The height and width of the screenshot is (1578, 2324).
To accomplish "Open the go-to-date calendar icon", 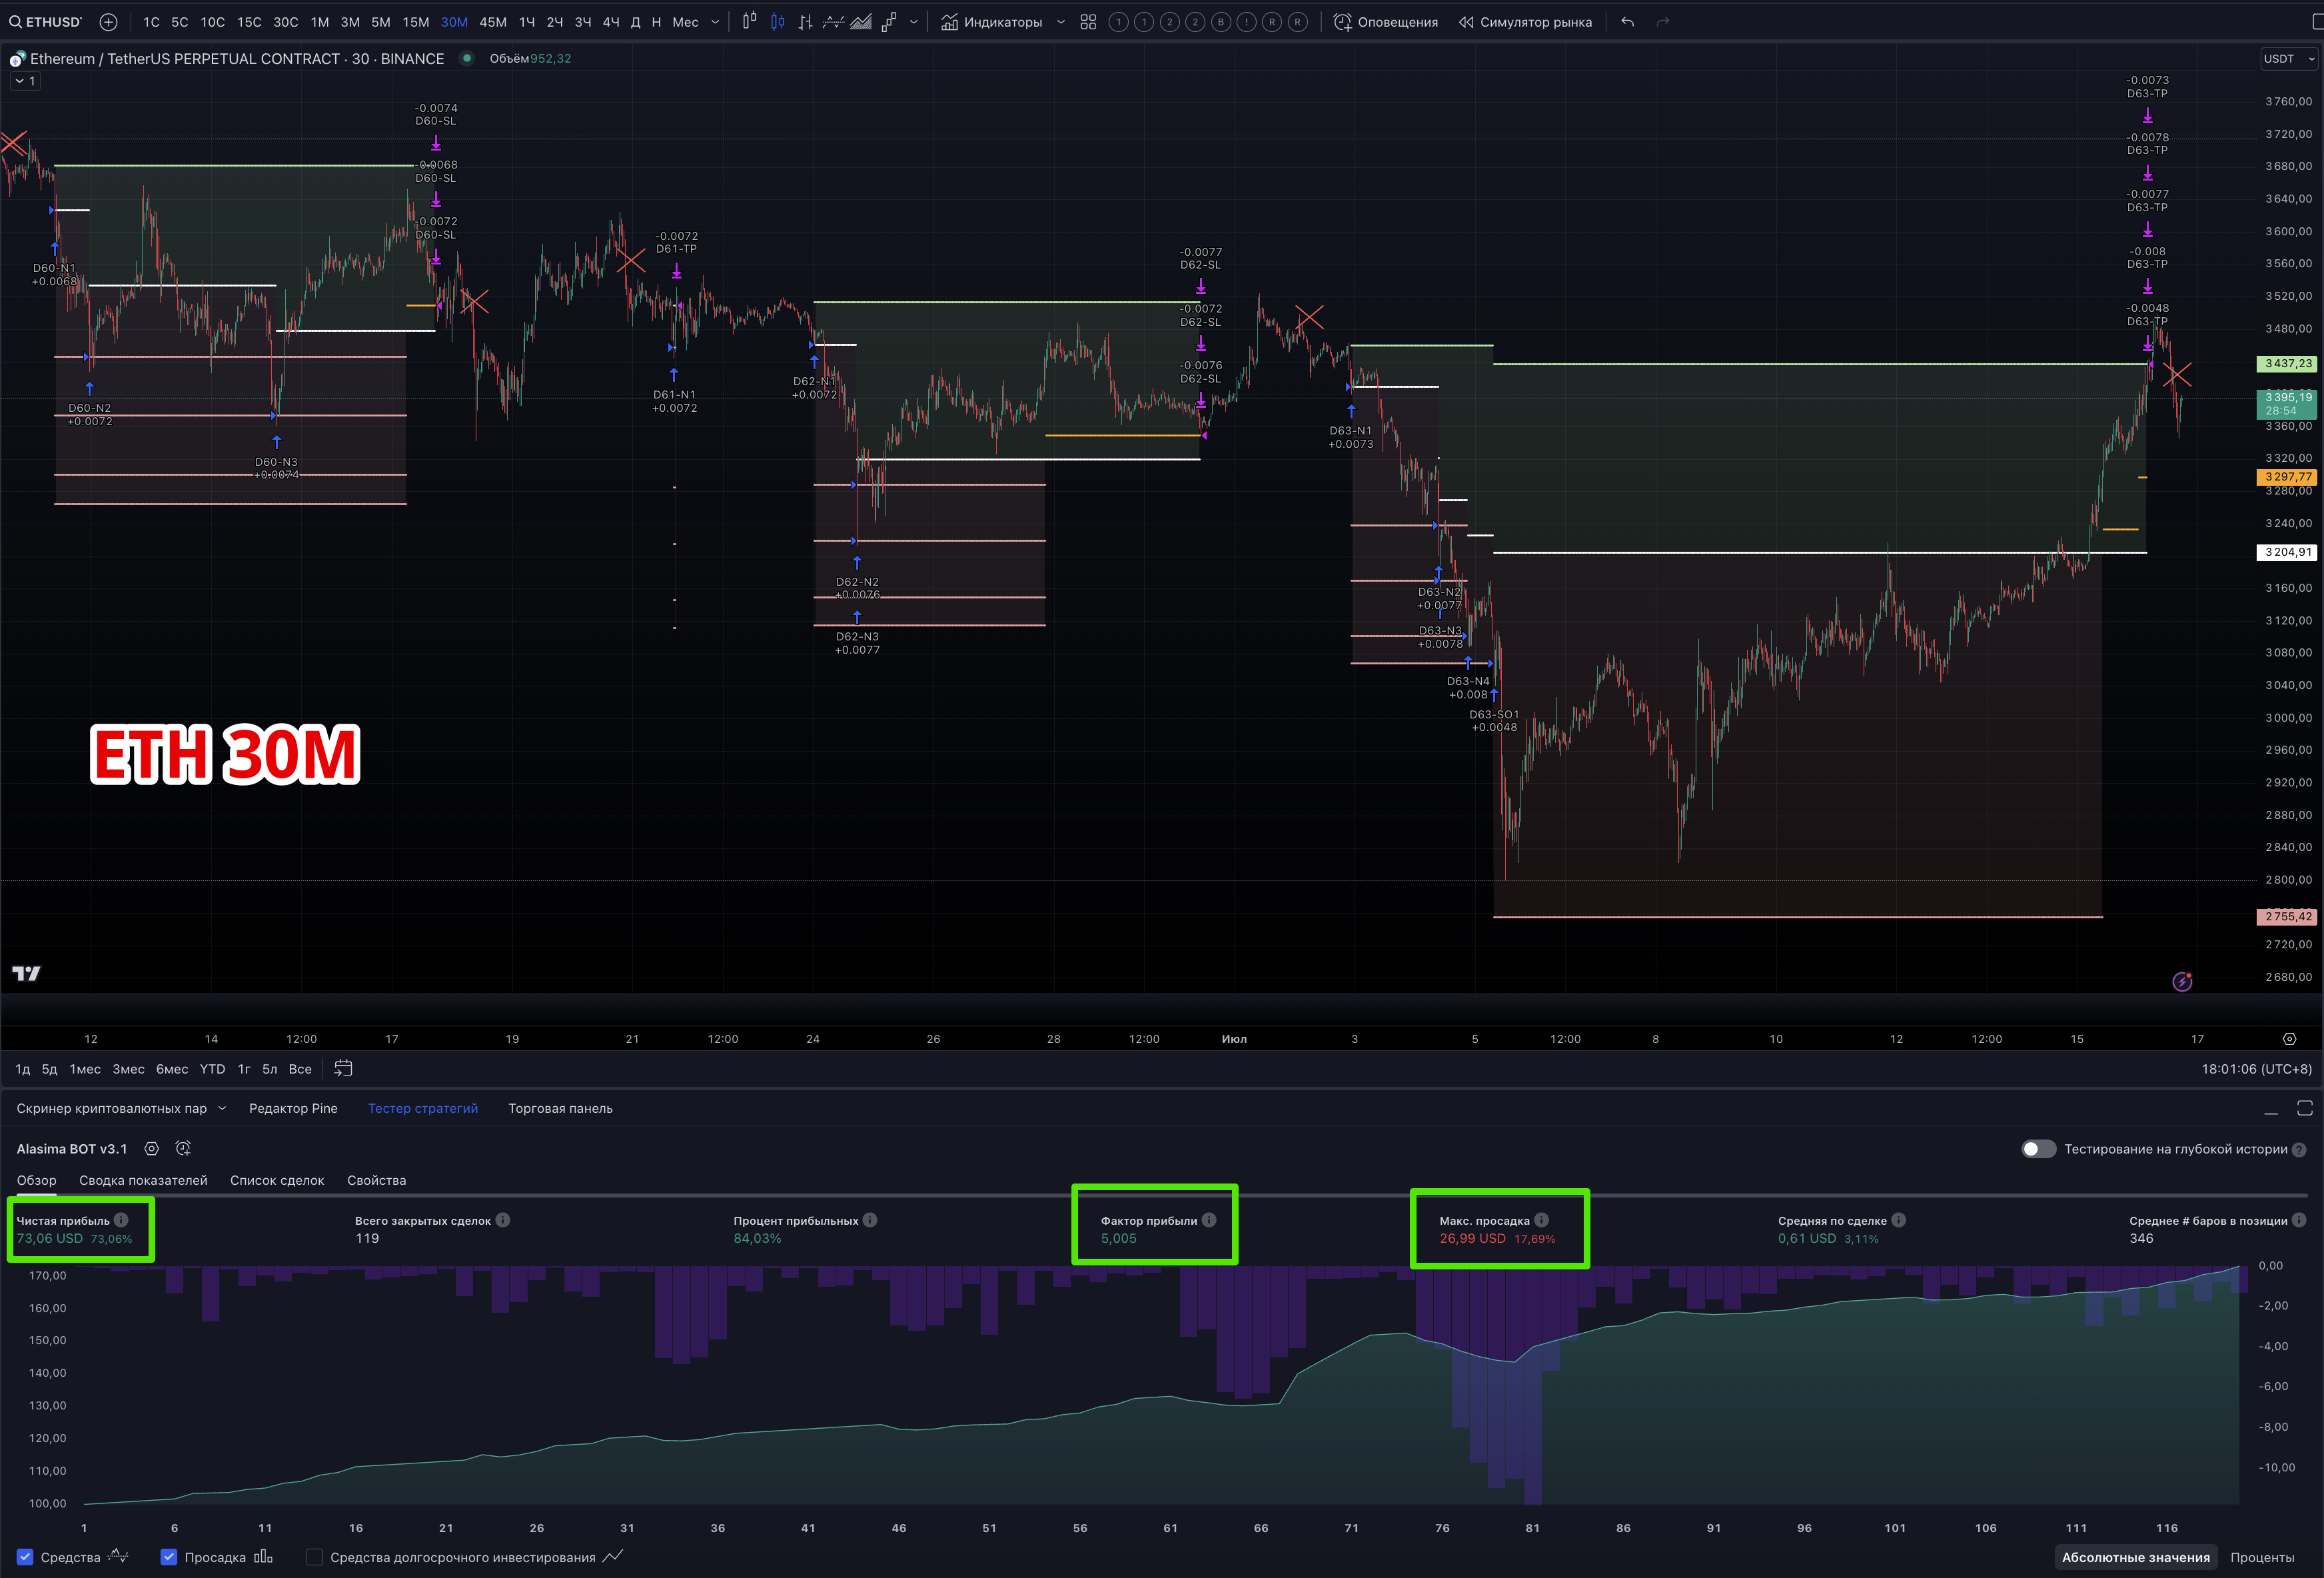I will pos(343,1068).
